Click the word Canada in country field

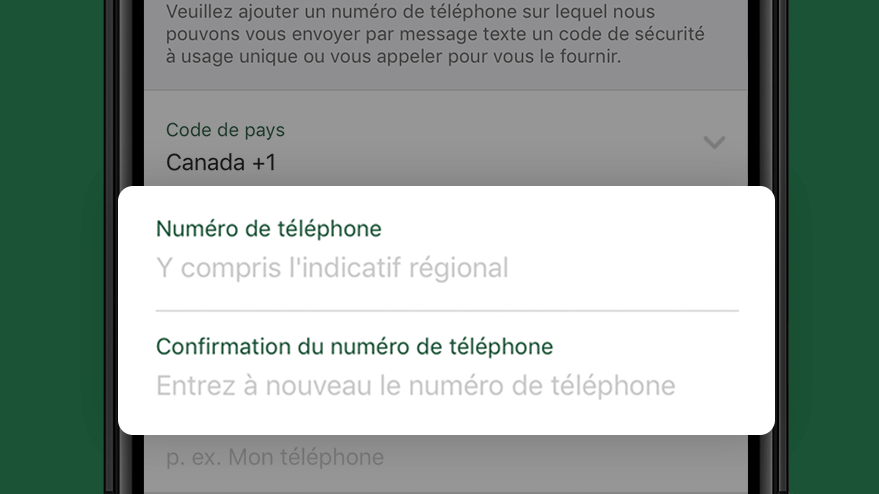[205, 163]
